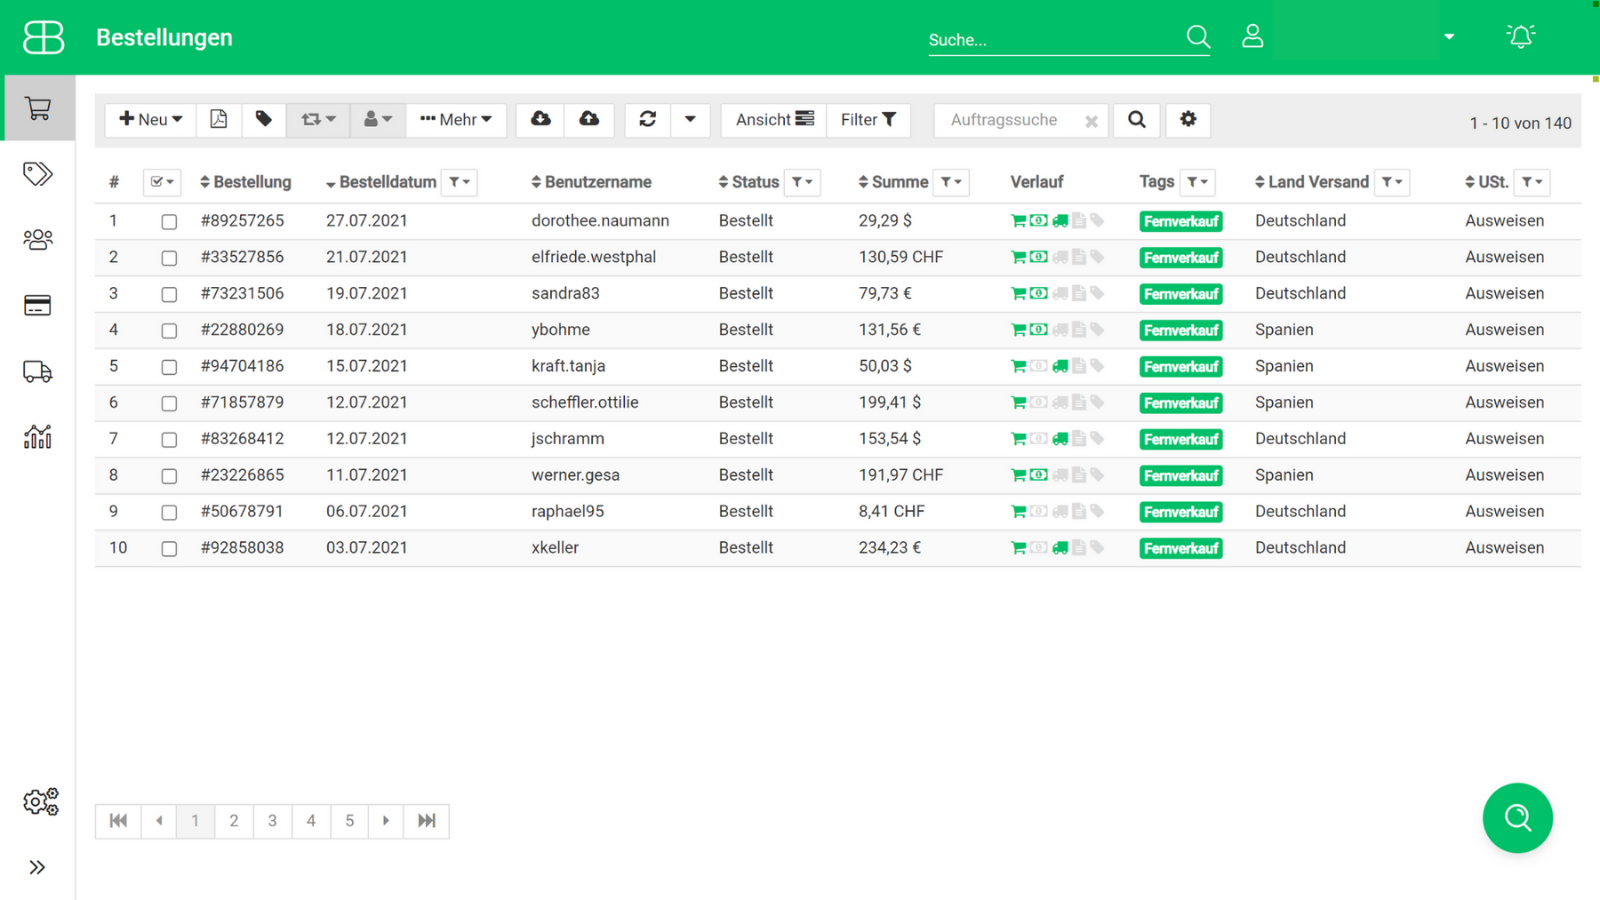Open the status change retweet dropdown
Screen dimensions: 1600x900
click(318, 119)
